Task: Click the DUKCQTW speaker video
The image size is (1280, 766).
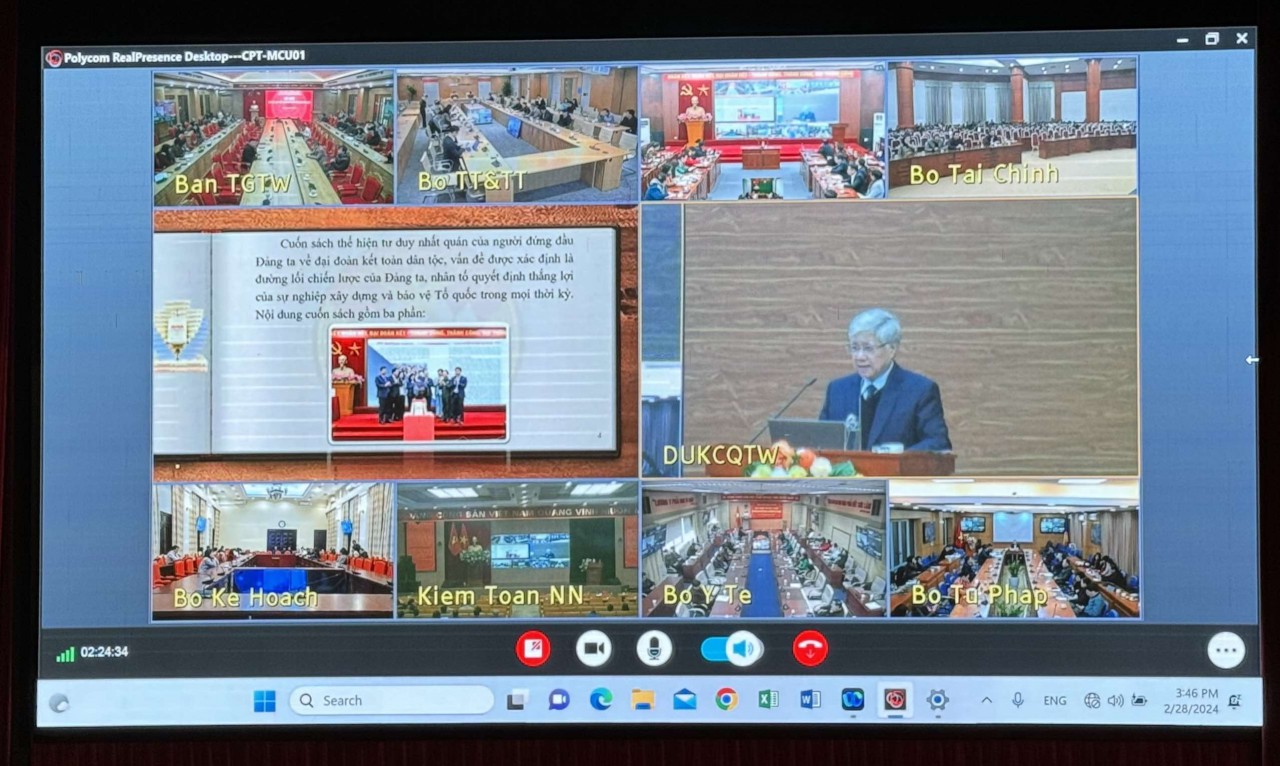Action: (x=890, y=337)
